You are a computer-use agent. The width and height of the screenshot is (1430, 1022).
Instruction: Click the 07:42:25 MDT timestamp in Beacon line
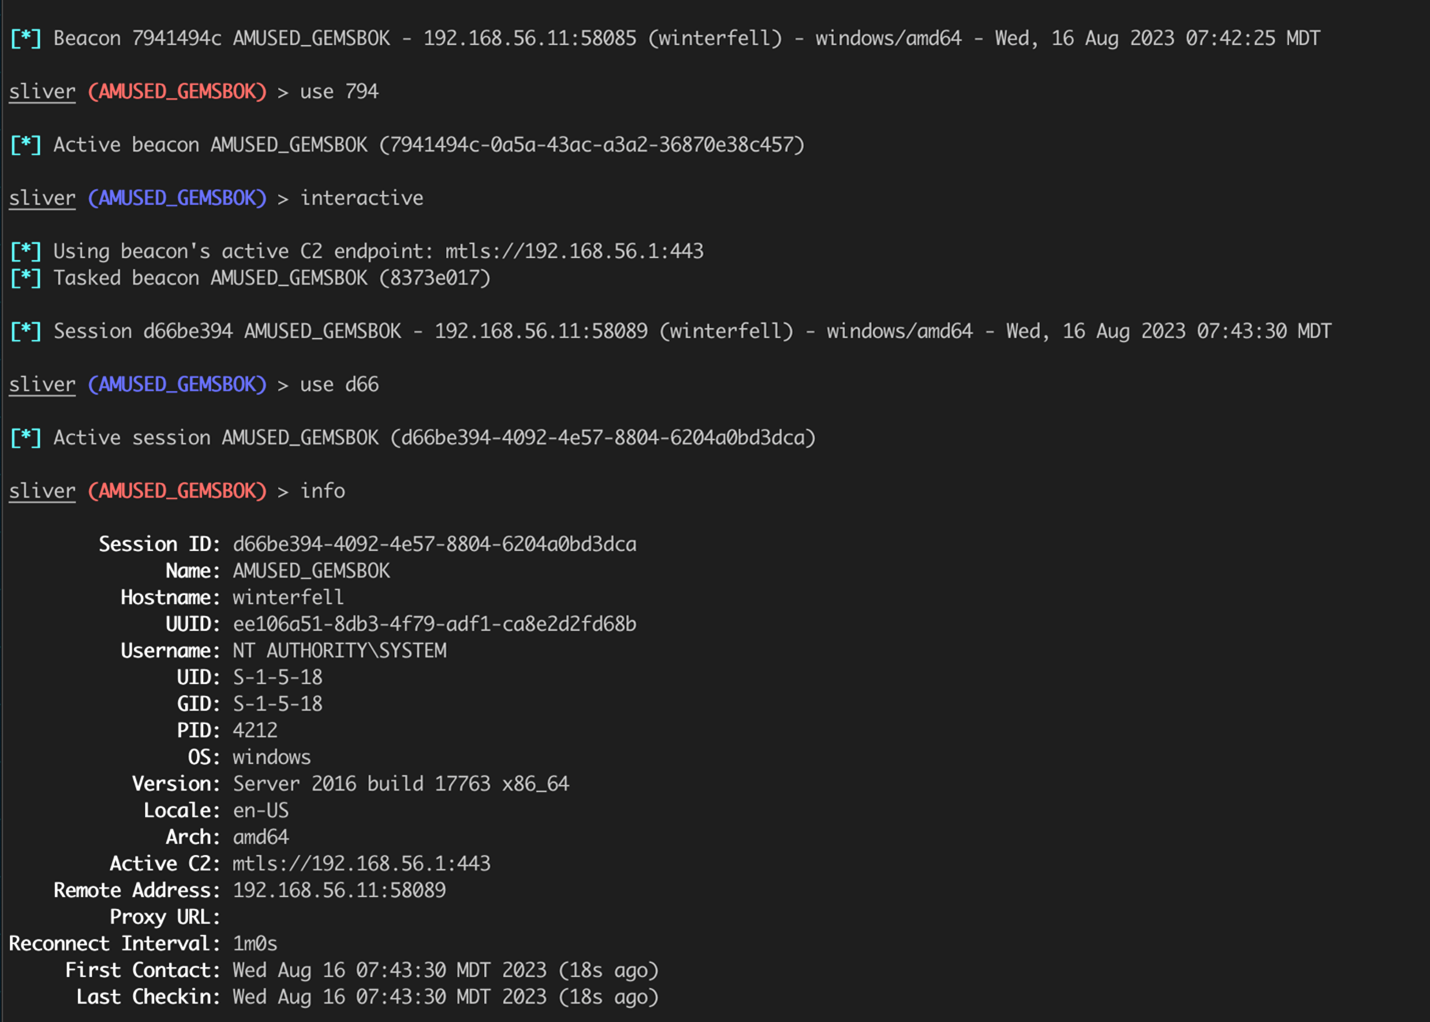[x=1253, y=38]
